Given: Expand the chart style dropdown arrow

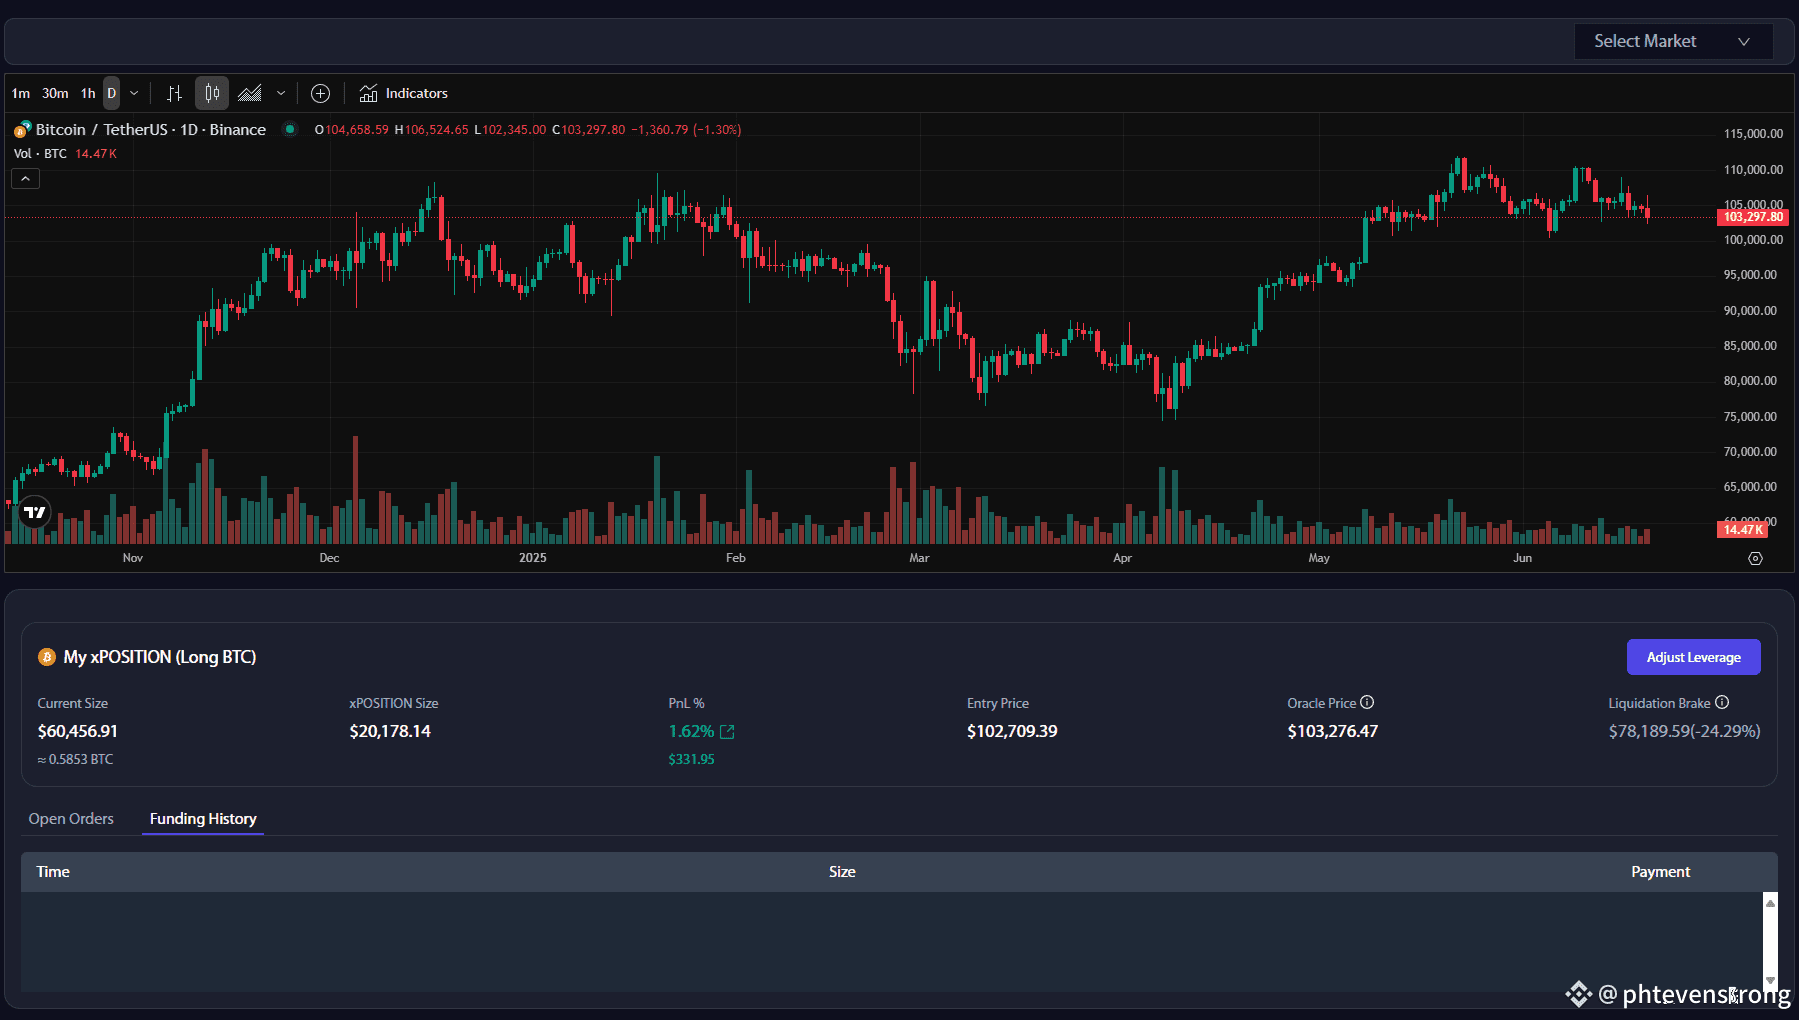Looking at the screenshot, I should [281, 93].
